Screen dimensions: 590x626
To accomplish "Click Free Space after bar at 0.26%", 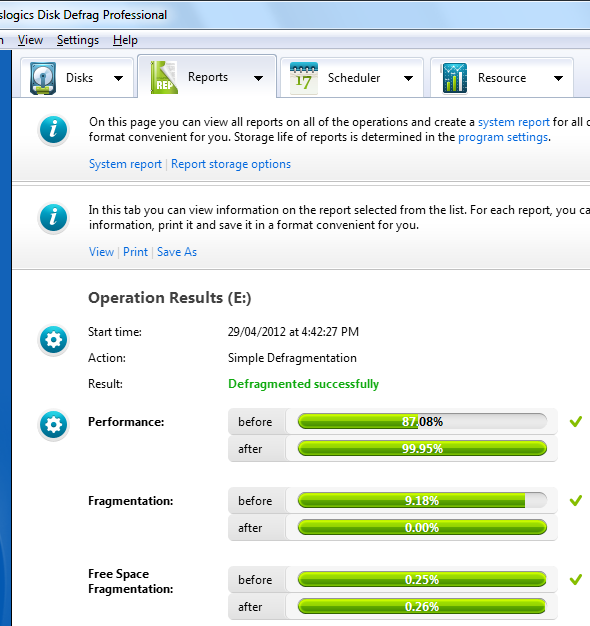I will 422,606.
